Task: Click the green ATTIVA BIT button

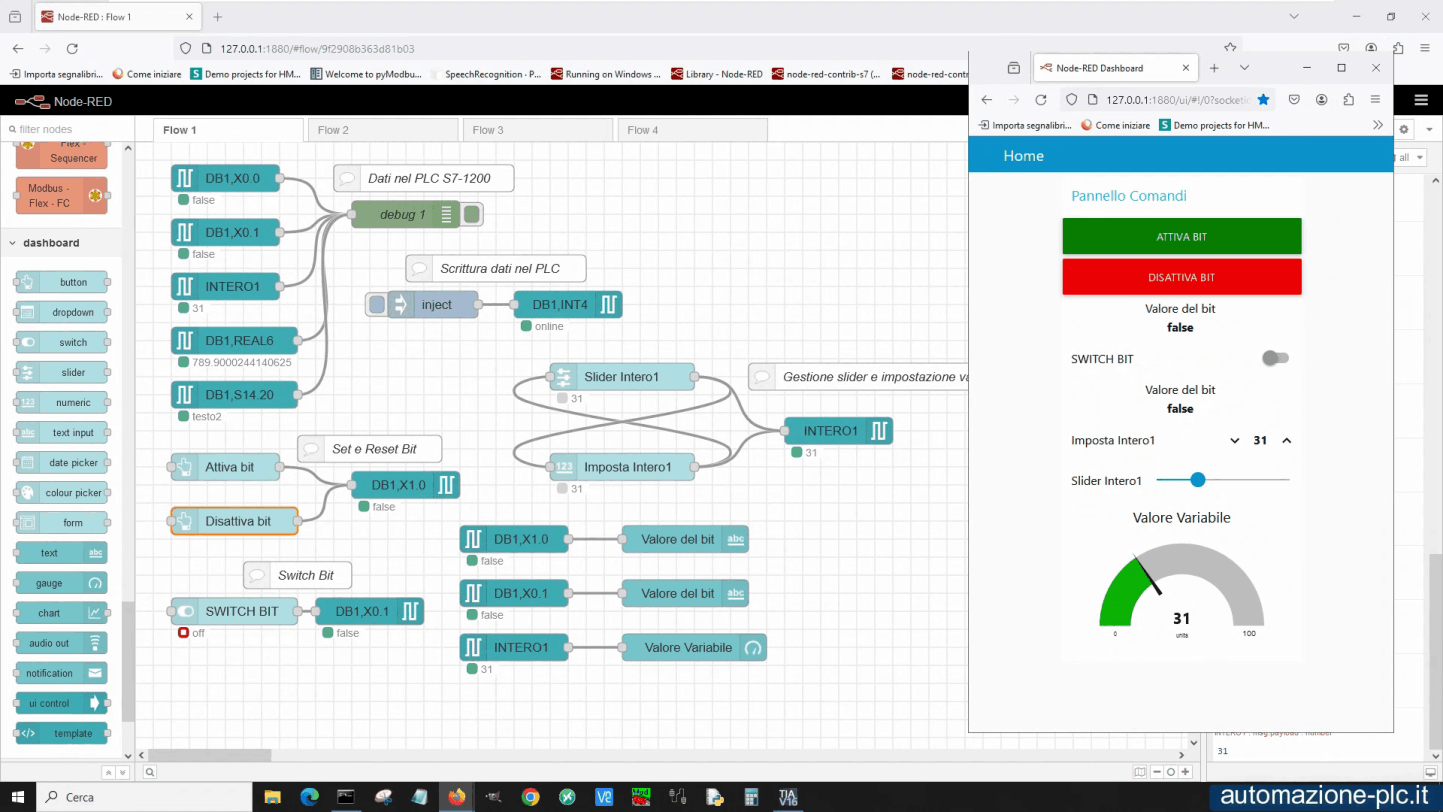Action: (x=1181, y=237)
